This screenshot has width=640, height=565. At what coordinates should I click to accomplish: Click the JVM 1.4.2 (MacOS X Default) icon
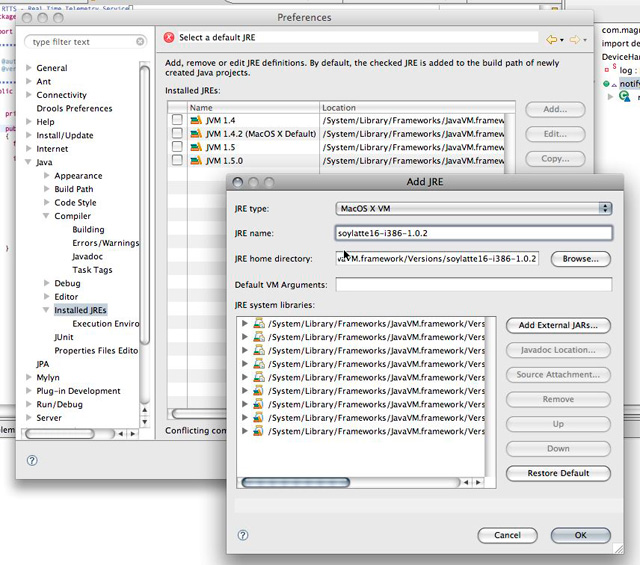(196, 133)
